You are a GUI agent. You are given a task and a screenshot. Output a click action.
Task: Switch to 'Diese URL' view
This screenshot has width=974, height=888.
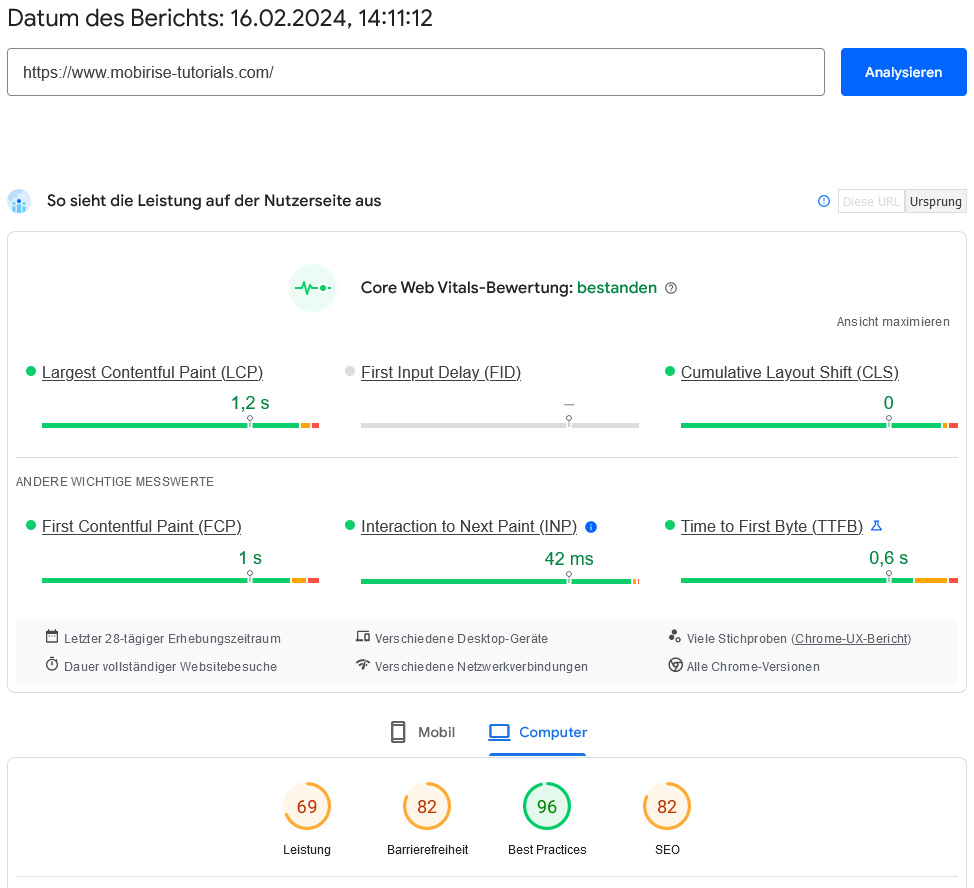click(x=871, y=201)
